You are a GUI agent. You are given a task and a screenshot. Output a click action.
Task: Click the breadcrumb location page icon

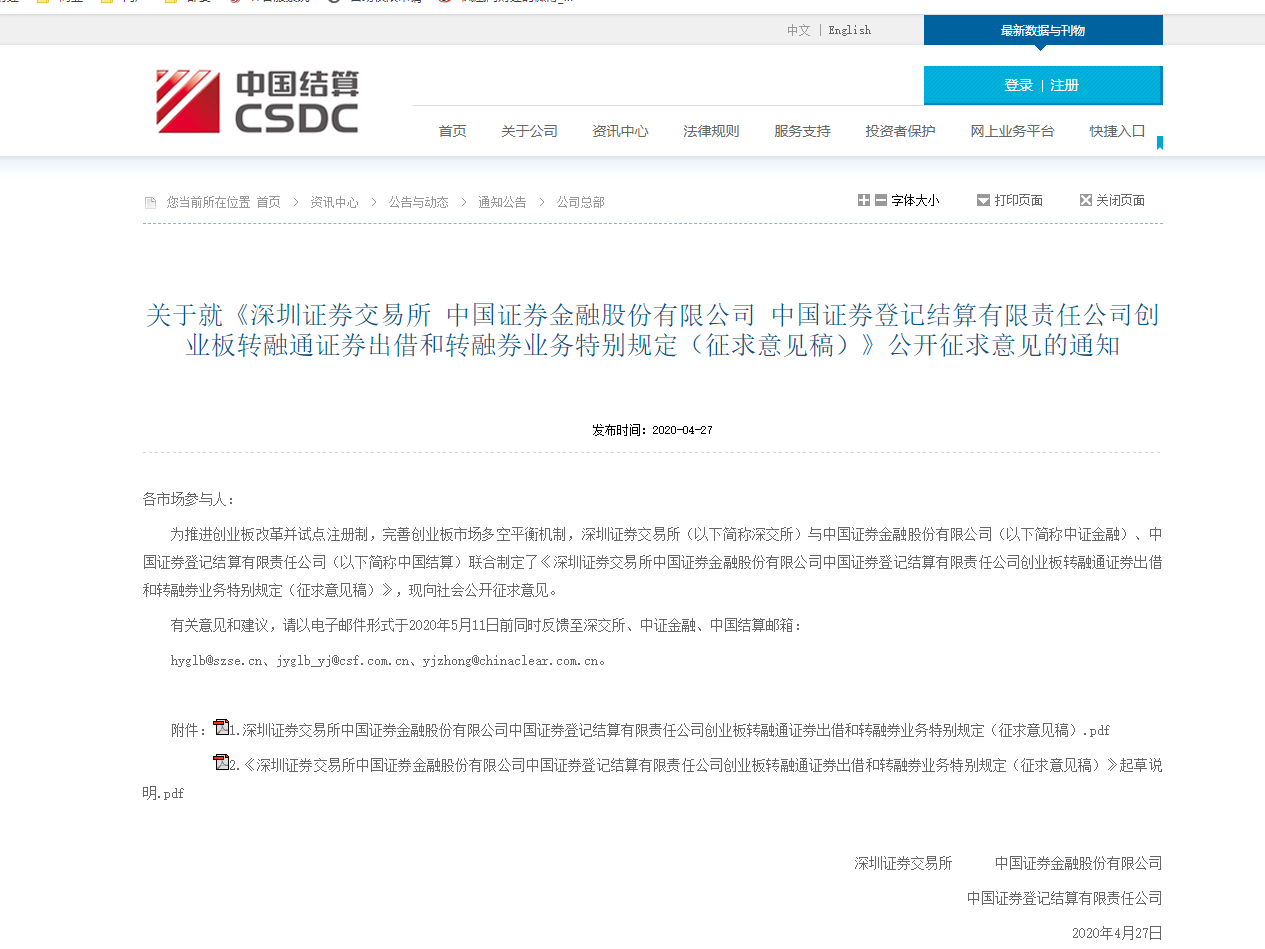150,202
